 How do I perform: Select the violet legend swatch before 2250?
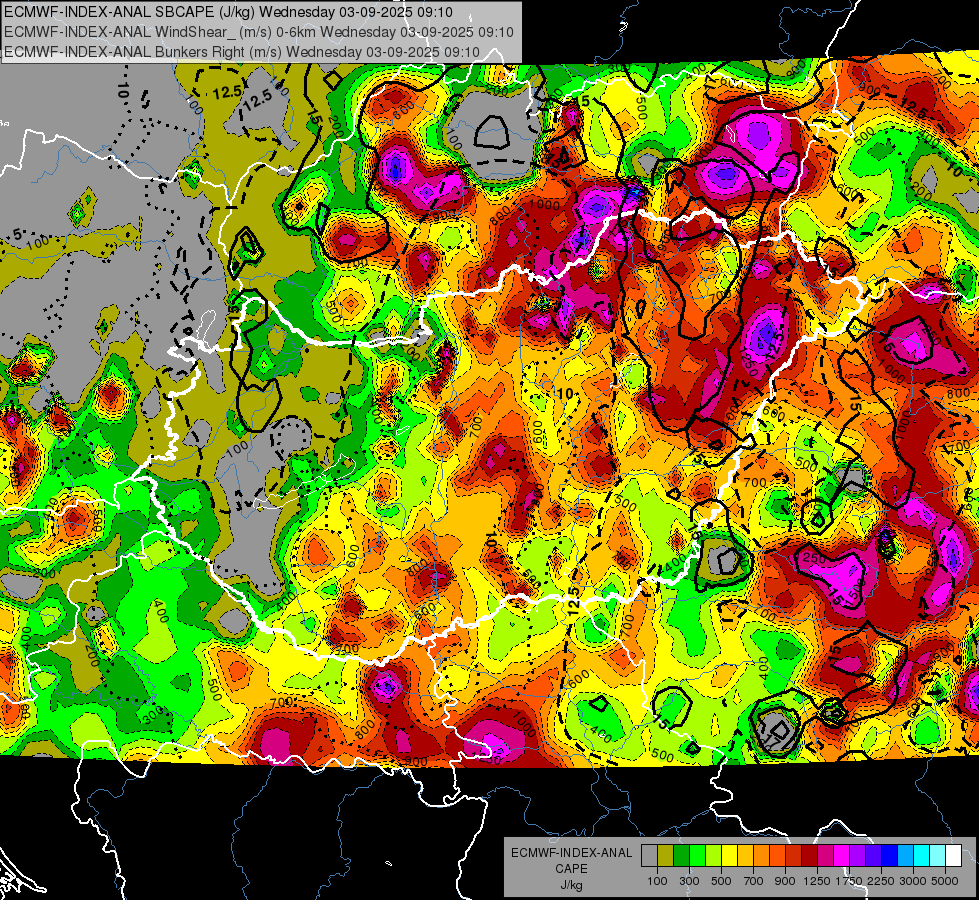[x=873, y=856]
